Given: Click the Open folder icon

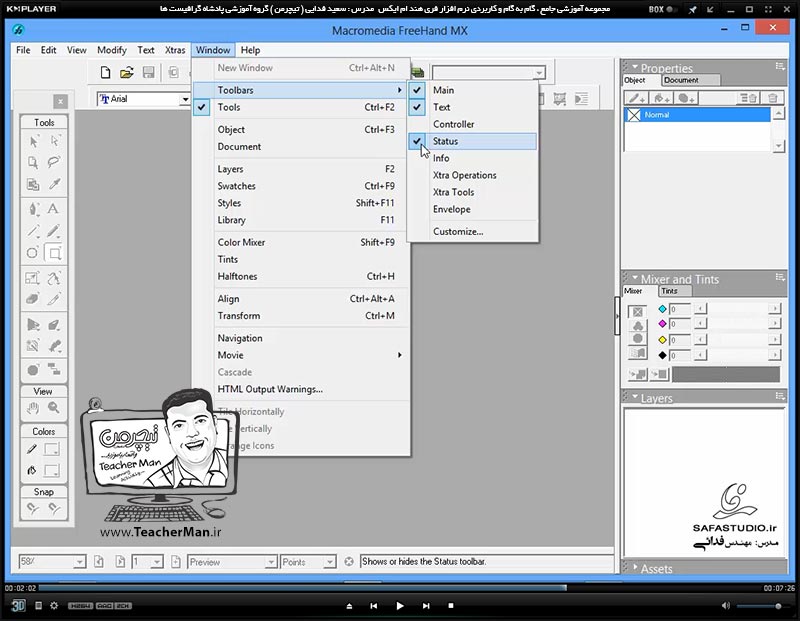Looking at the screenshot, I should [x=127, y=72].
